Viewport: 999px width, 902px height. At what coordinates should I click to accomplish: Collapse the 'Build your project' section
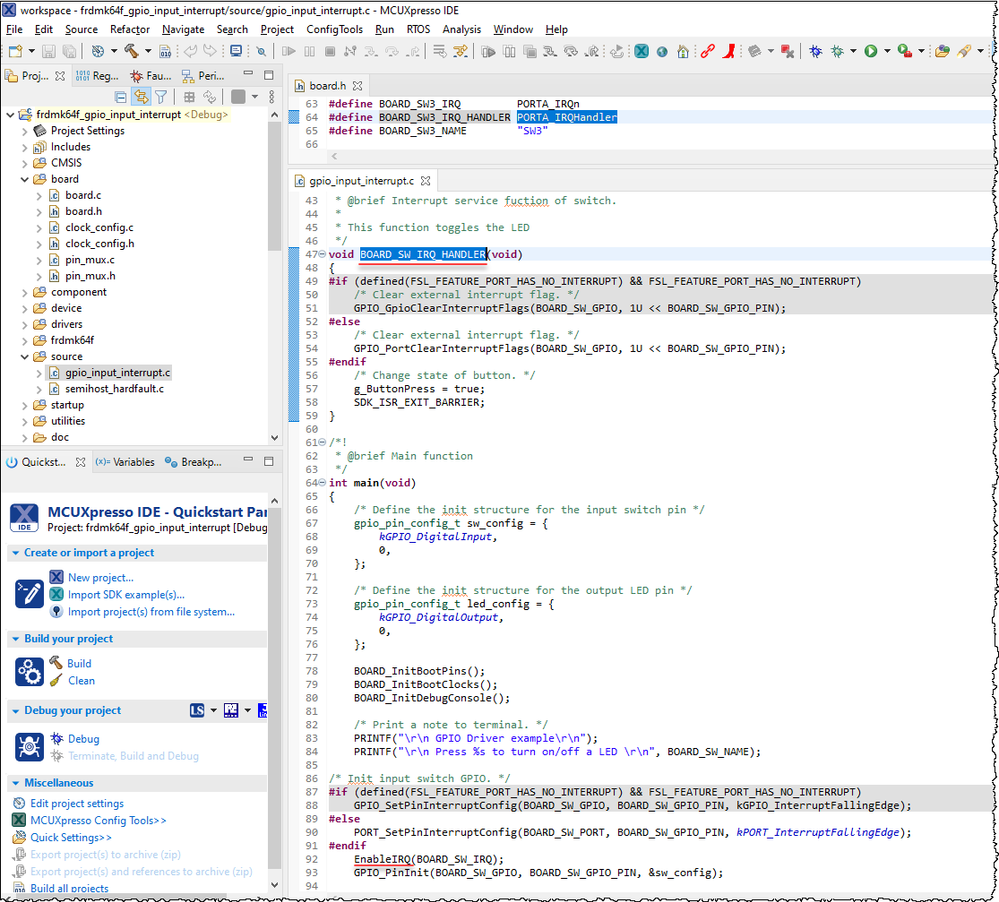tap(15, 639)
